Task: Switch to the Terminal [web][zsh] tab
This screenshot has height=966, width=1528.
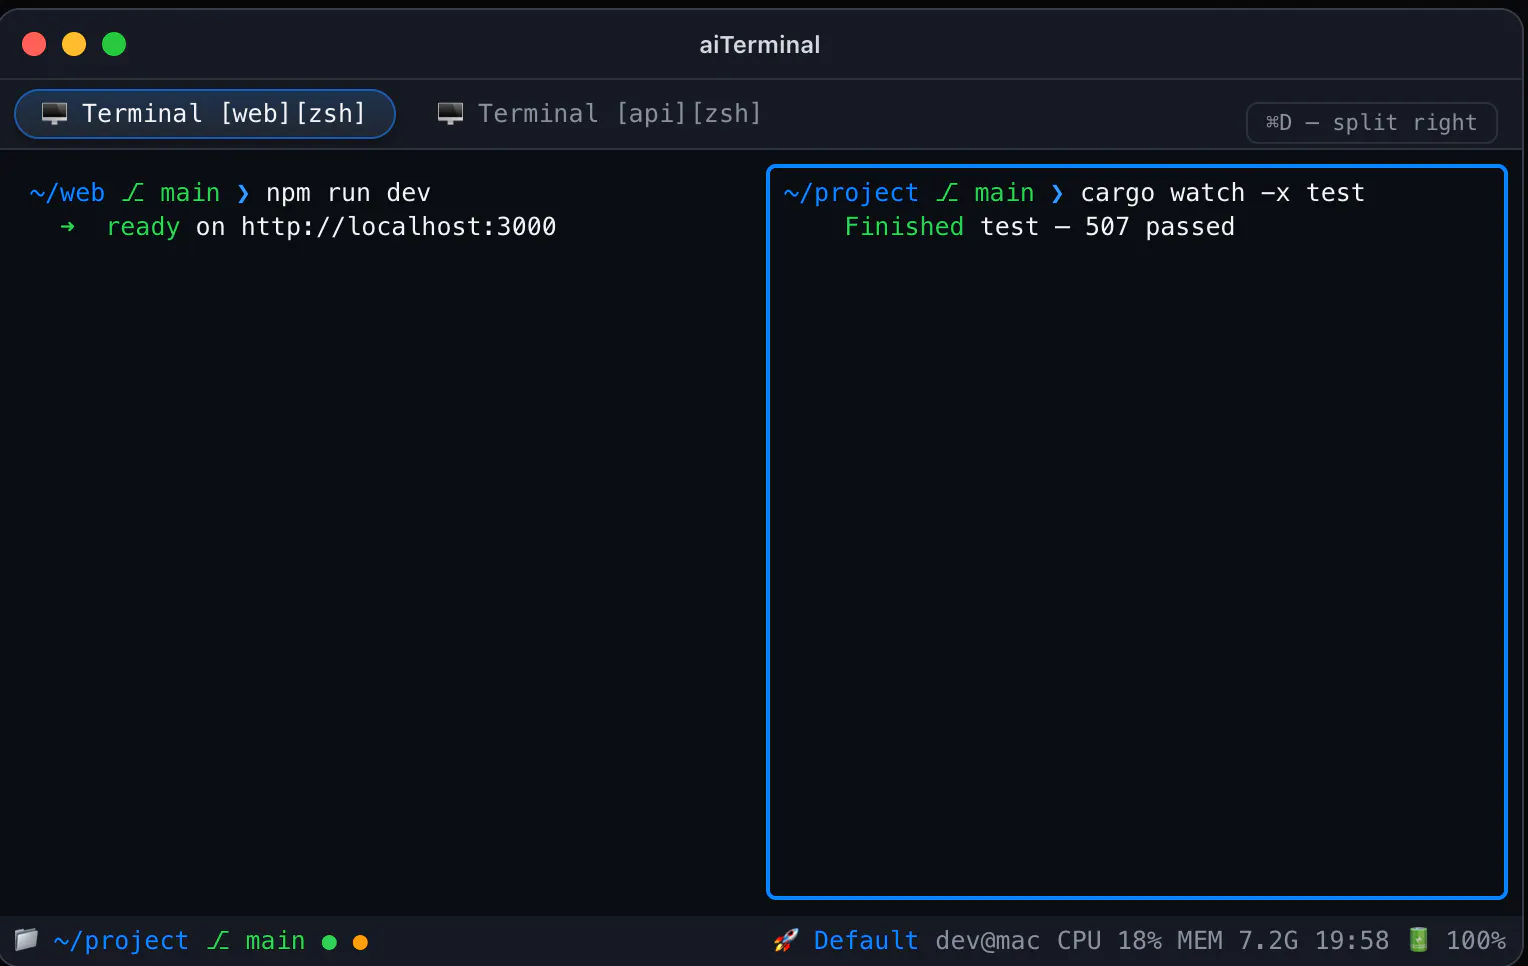Action: coord(205,114)
